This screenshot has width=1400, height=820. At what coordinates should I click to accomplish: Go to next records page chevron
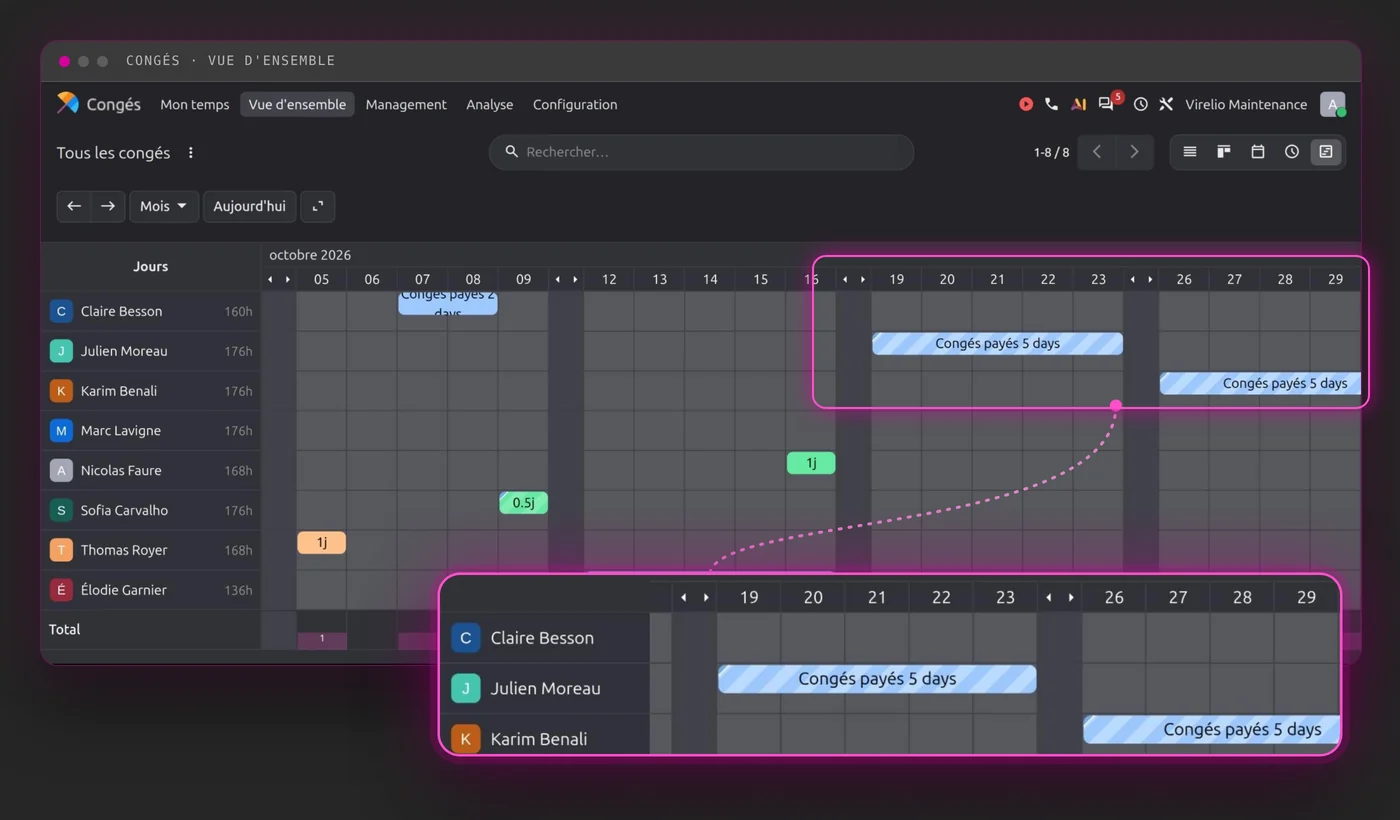(1134, 152)
